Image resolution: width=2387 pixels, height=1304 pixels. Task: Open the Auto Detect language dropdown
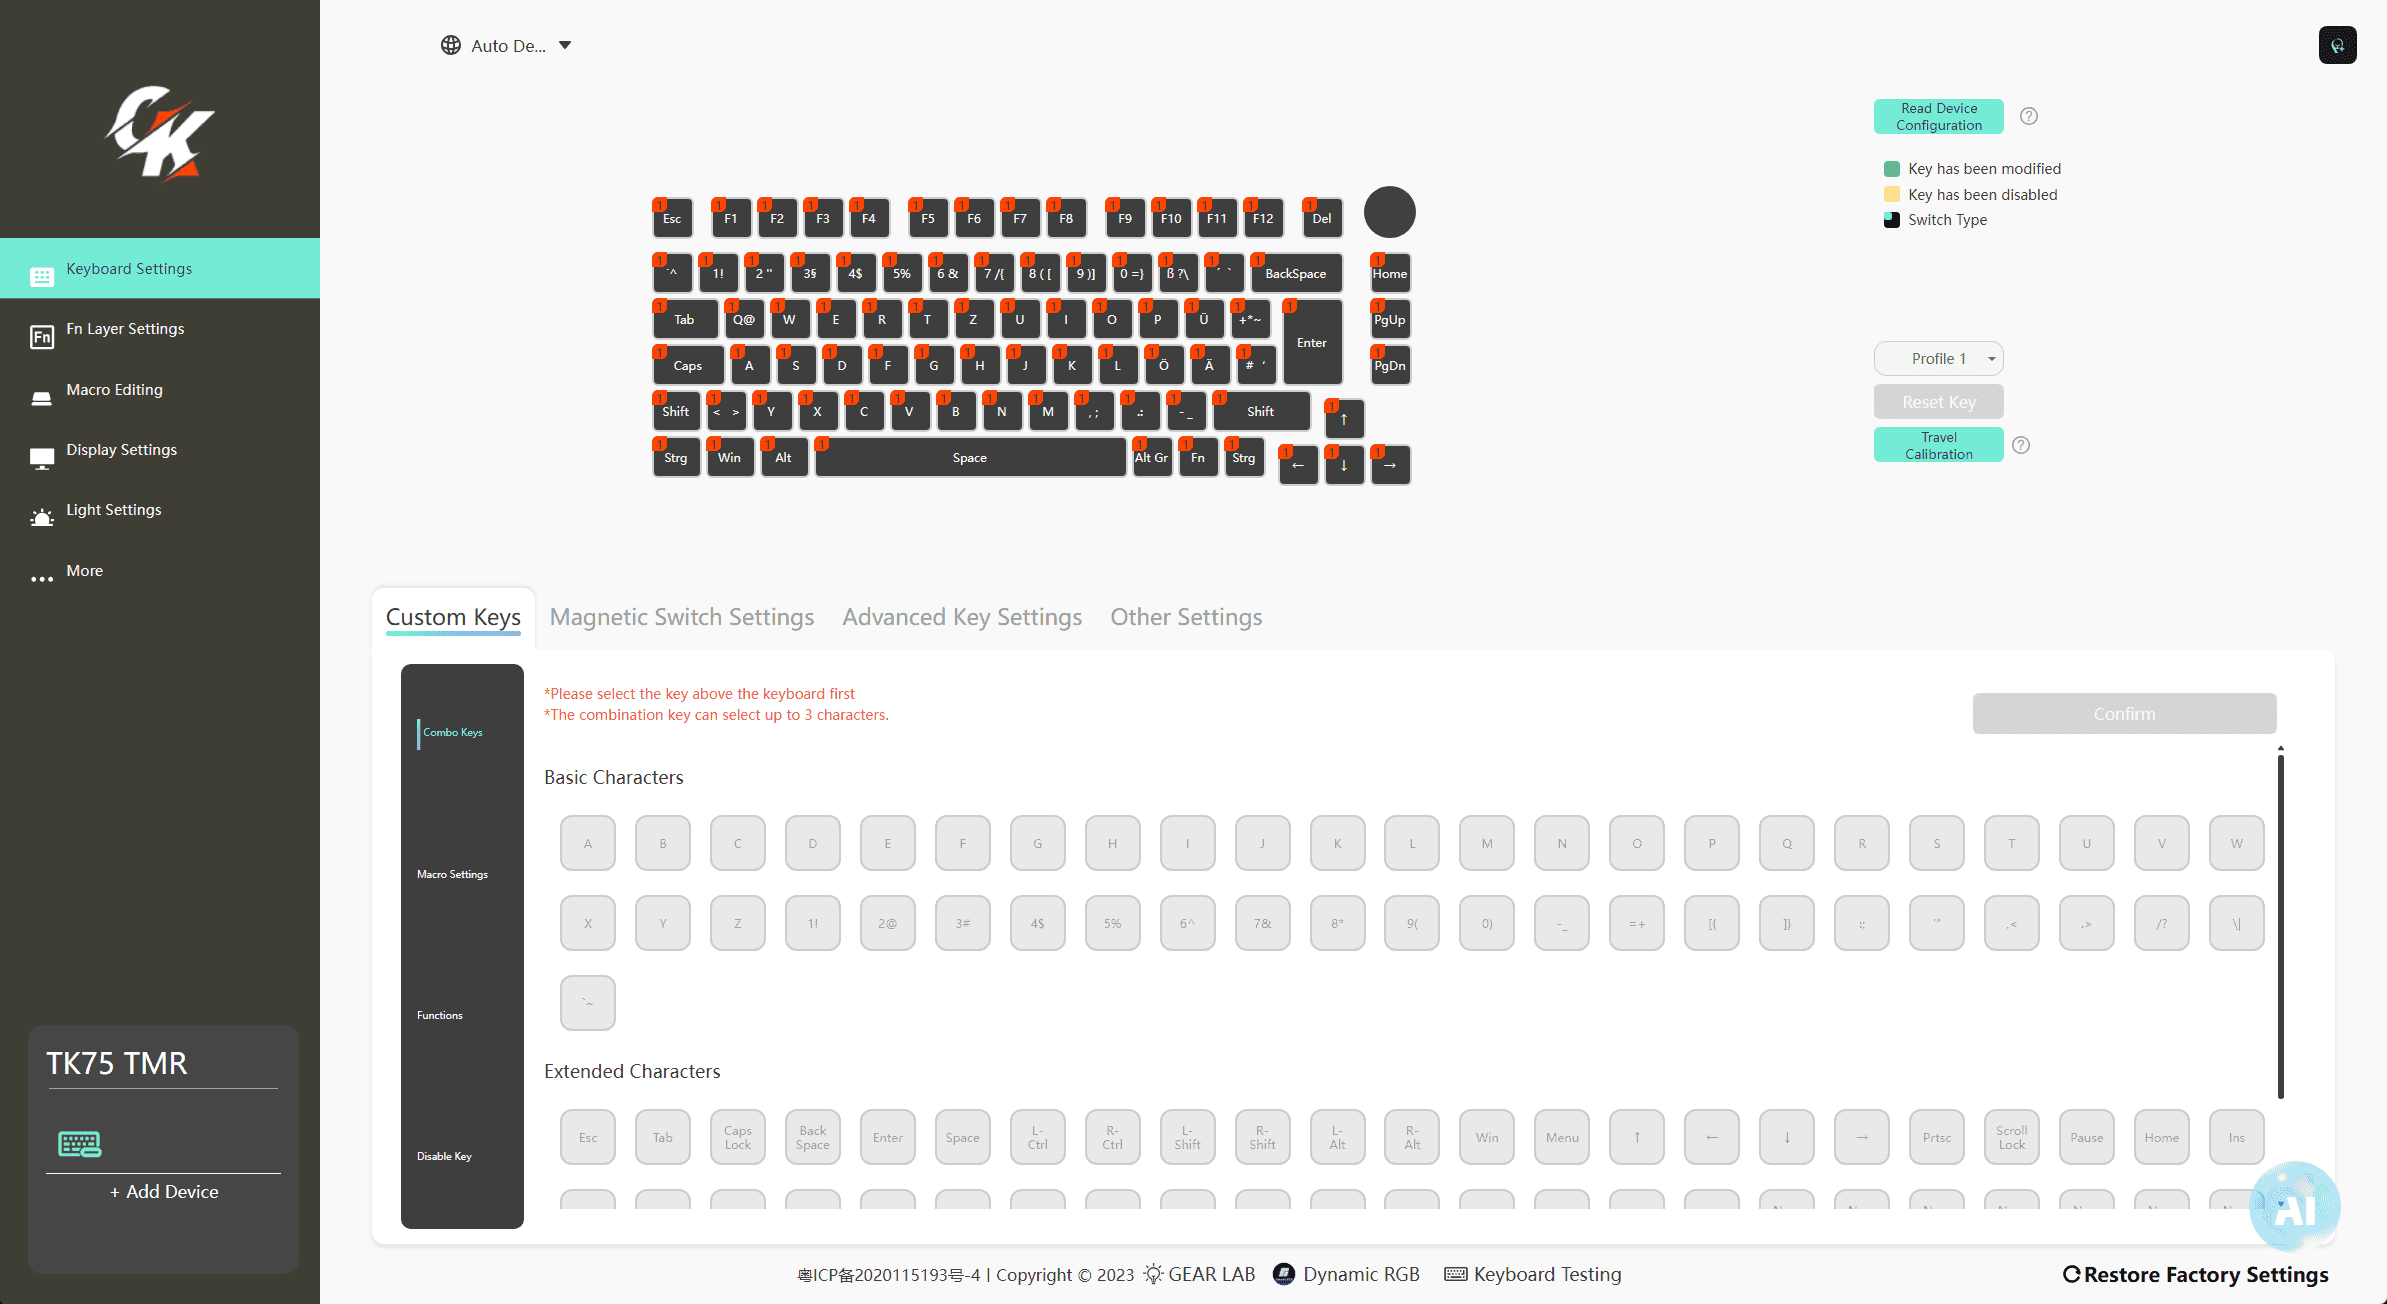tap(506, 45)
